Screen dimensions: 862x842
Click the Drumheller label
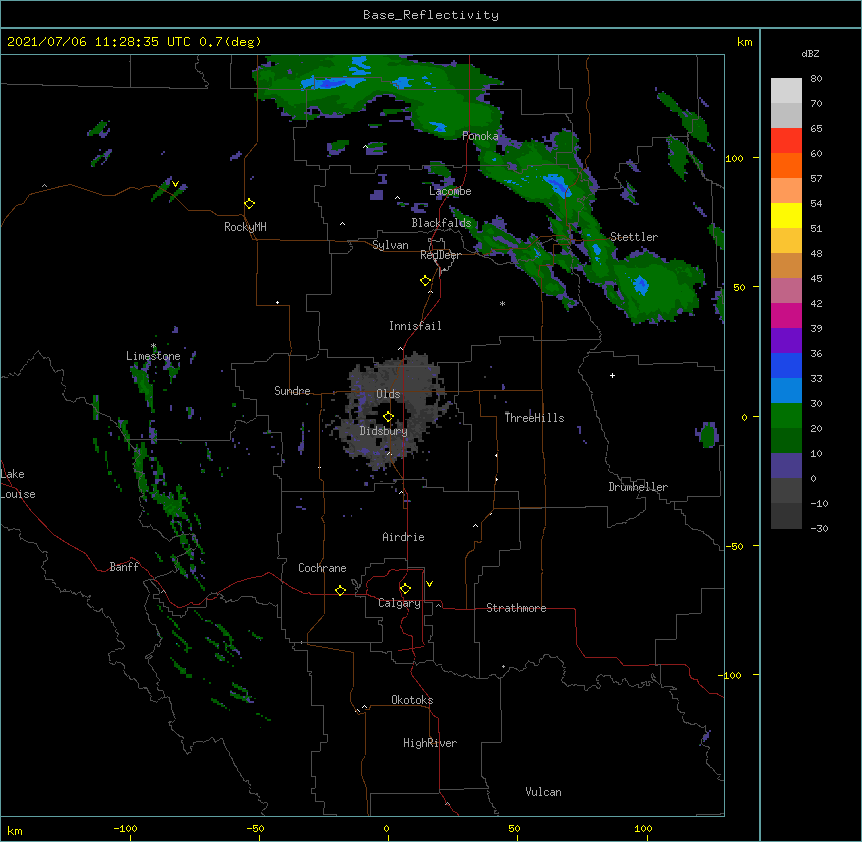coord(638,487)
